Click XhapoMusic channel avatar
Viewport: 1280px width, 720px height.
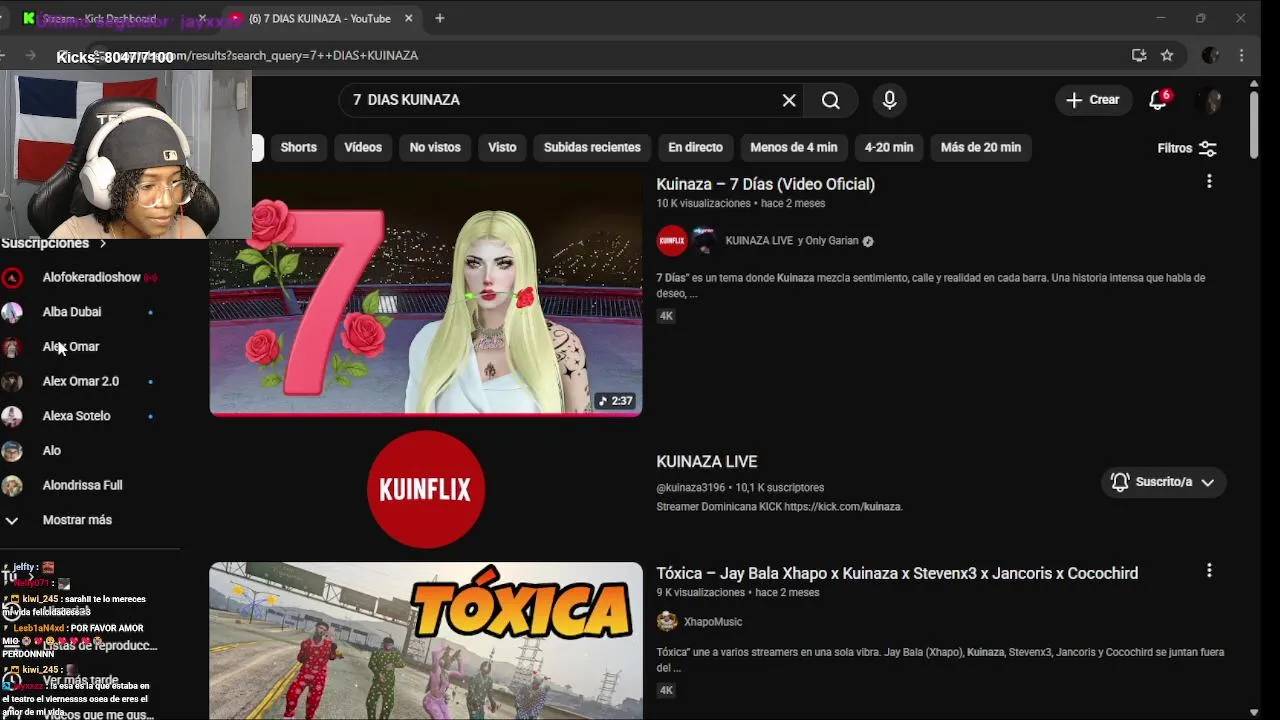tap(667, 621)
